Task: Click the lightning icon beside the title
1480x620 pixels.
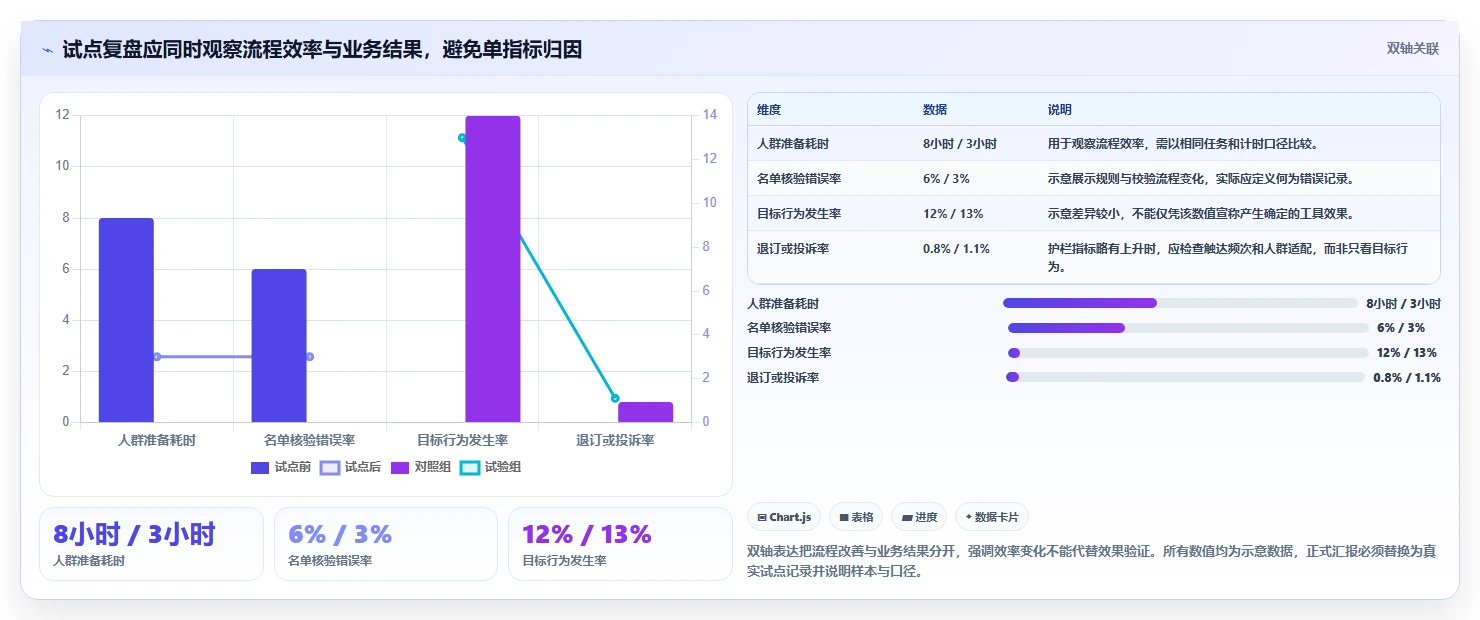Action: [48, 50]
